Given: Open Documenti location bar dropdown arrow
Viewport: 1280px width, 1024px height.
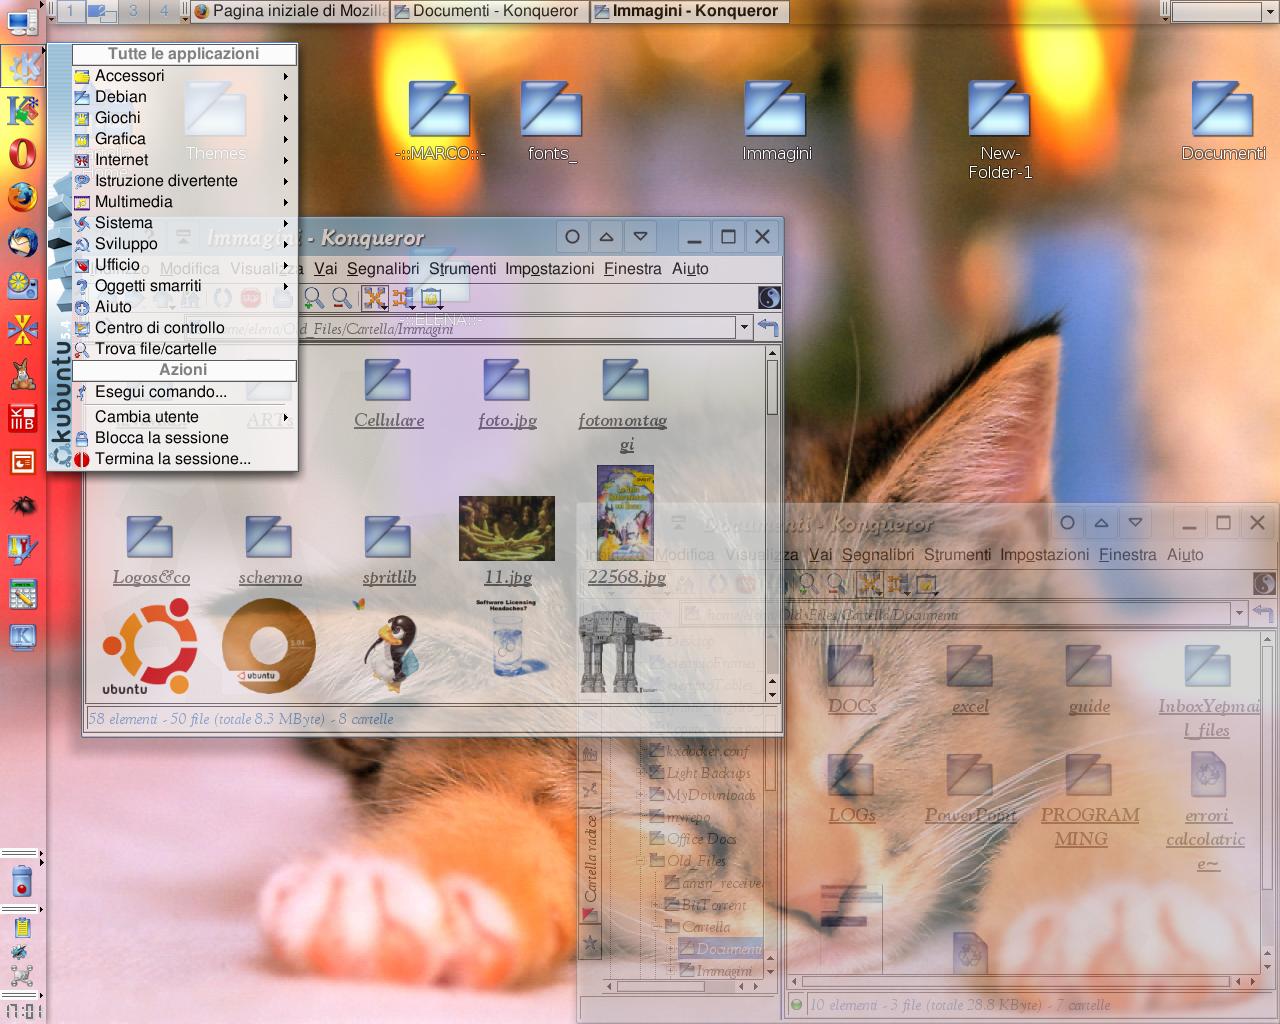Looking at the screenshot, I should [x=1238, y=613].
